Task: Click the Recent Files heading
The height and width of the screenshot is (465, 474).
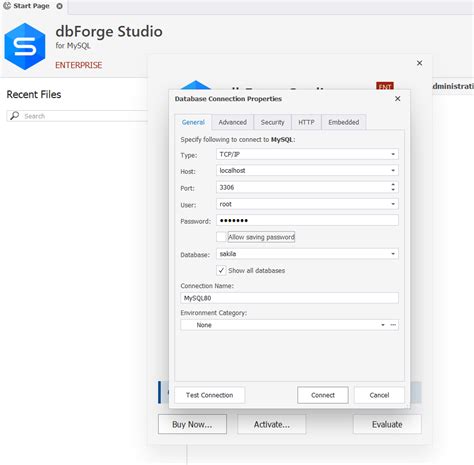Action: (34, 94)
